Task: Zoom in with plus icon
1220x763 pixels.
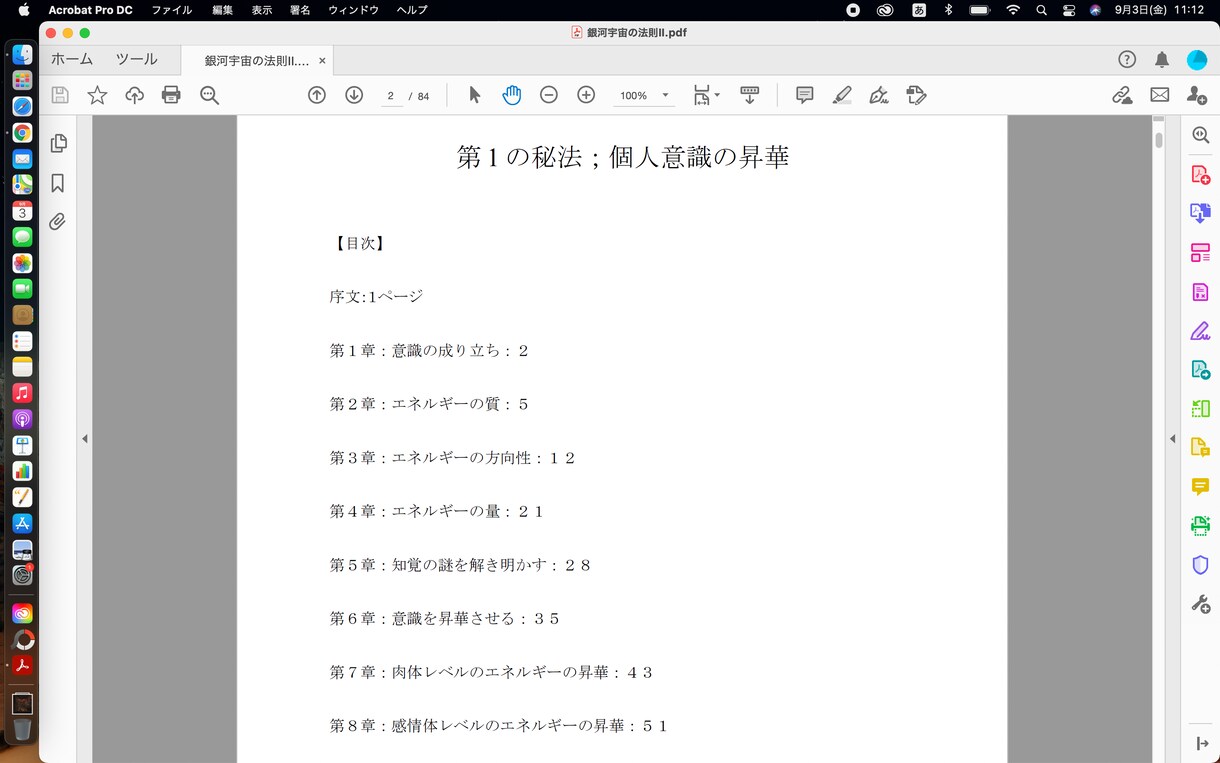Action: [x=586, y=95]
